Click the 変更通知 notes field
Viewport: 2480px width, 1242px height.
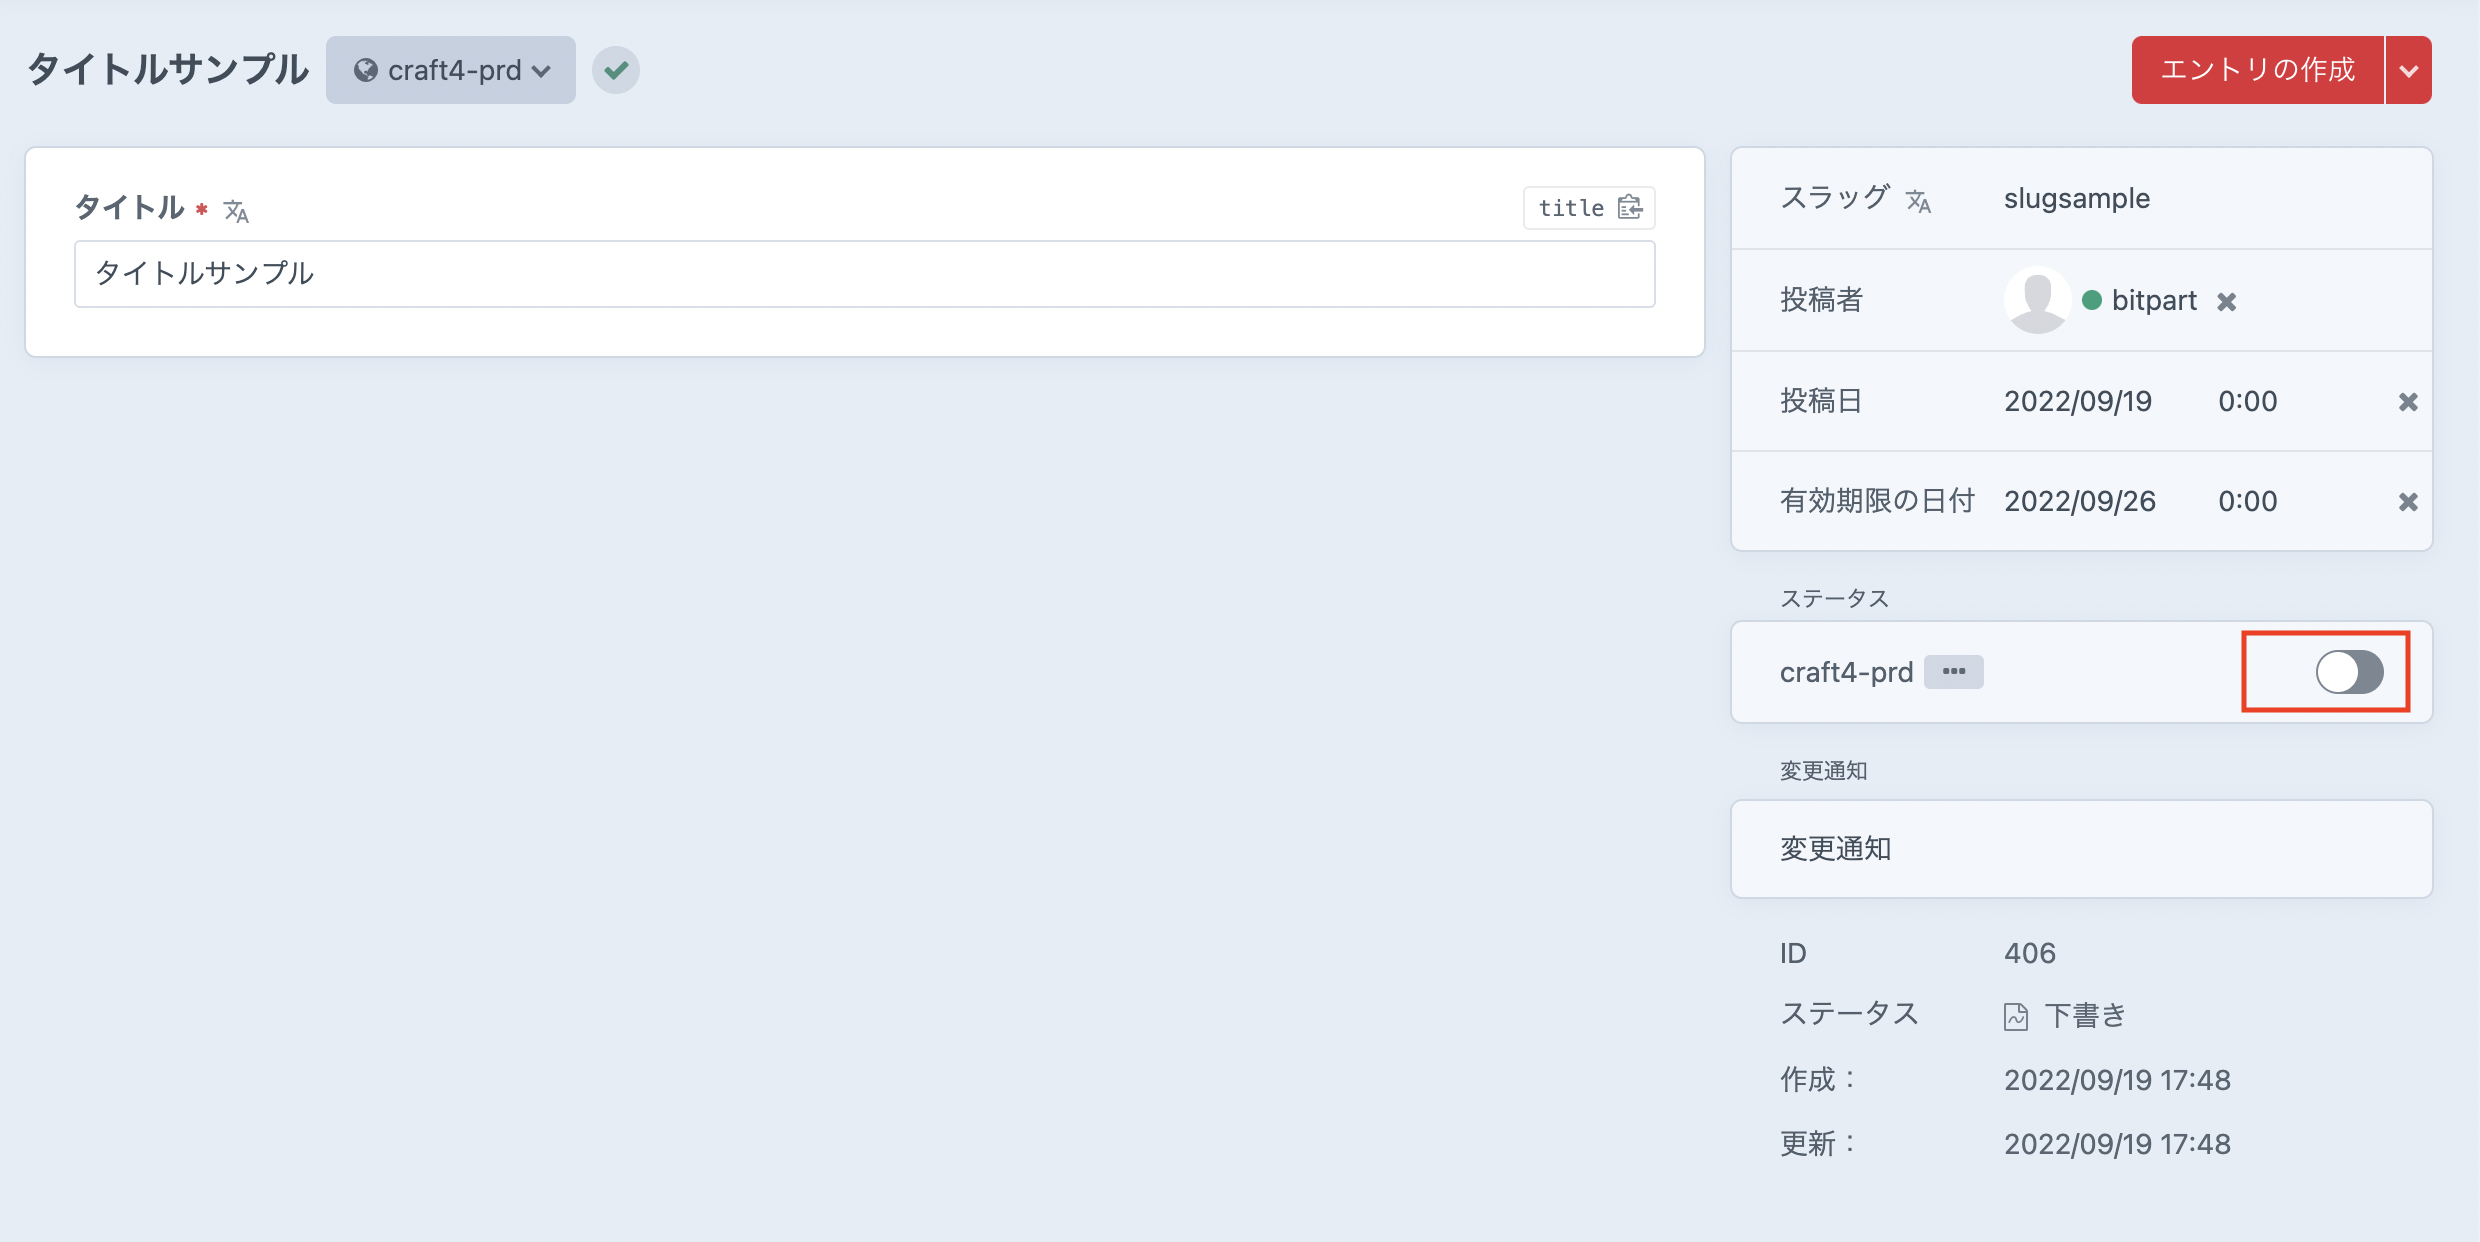click(x=2080, y=849)
